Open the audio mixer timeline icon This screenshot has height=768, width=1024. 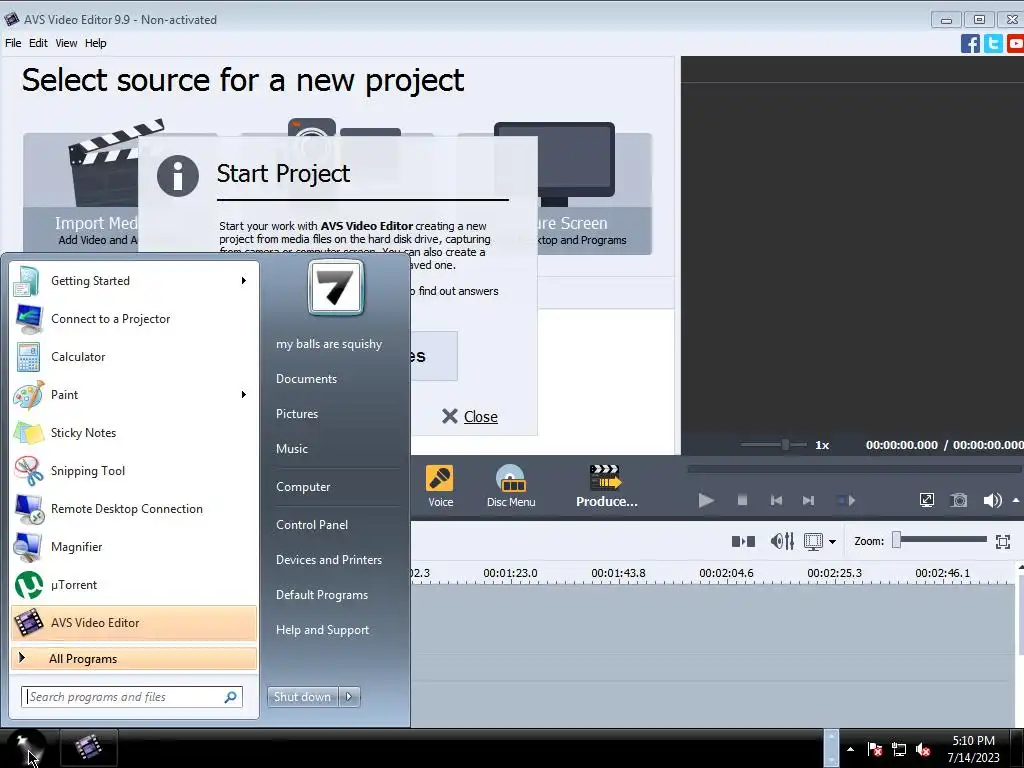(782, 541)
